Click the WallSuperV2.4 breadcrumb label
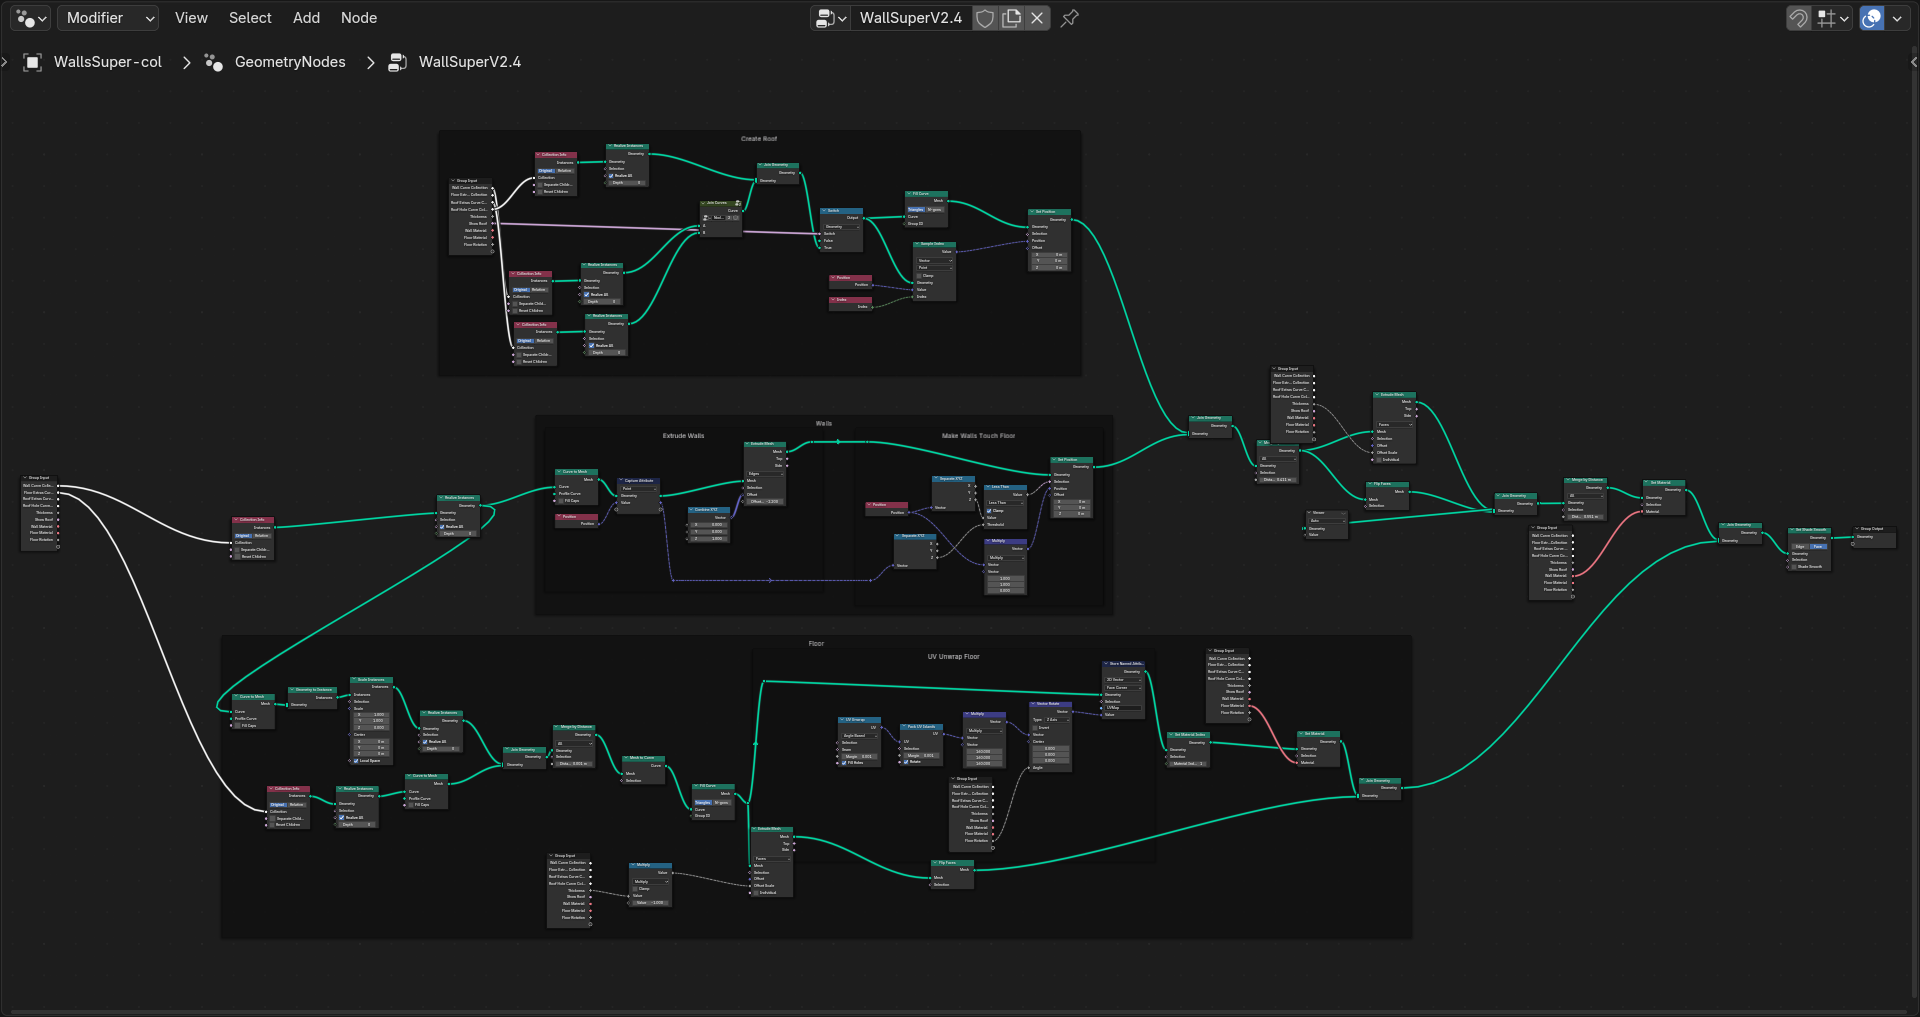1920x1017 pixels. [x=470, y=62]
